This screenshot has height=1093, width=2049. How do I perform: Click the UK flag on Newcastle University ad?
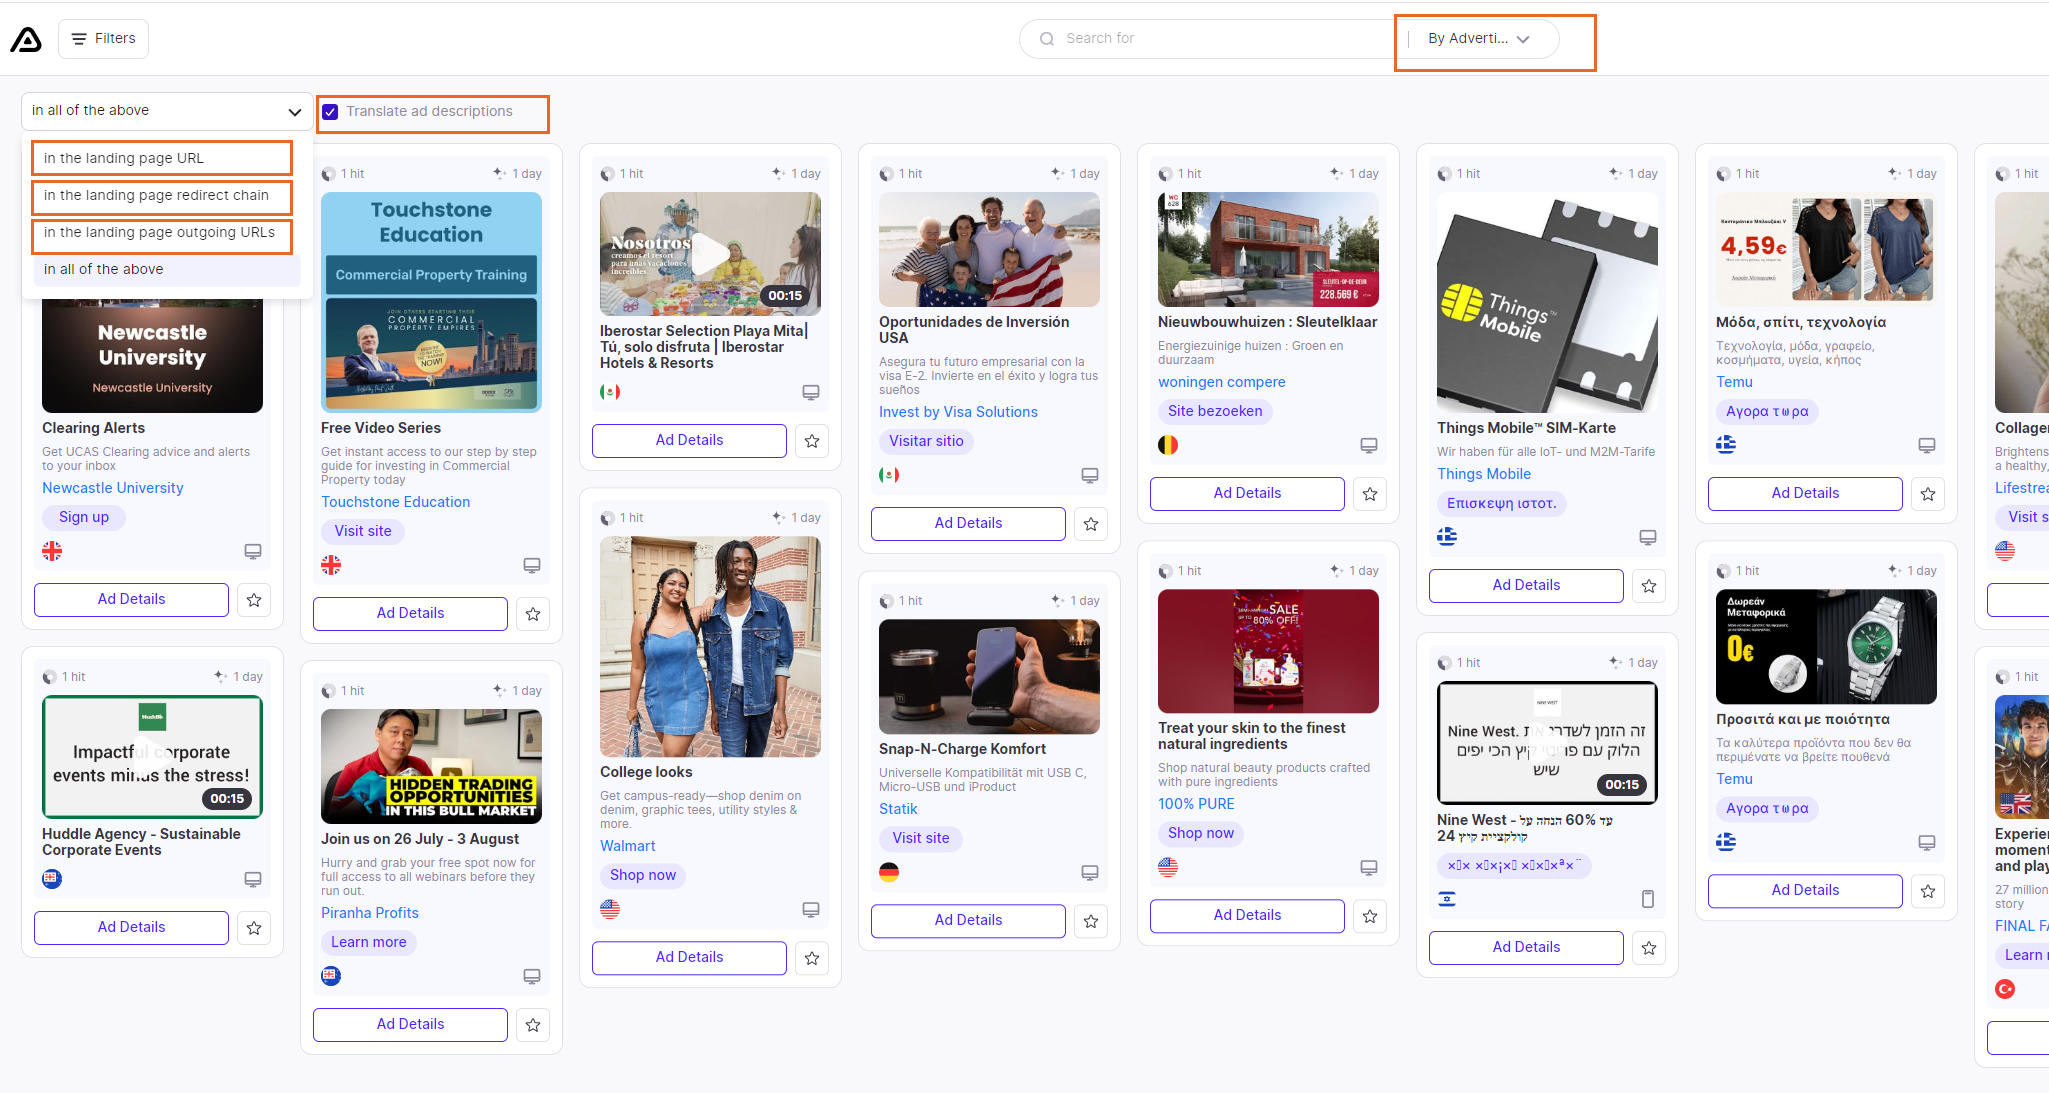tap(52, 551)
